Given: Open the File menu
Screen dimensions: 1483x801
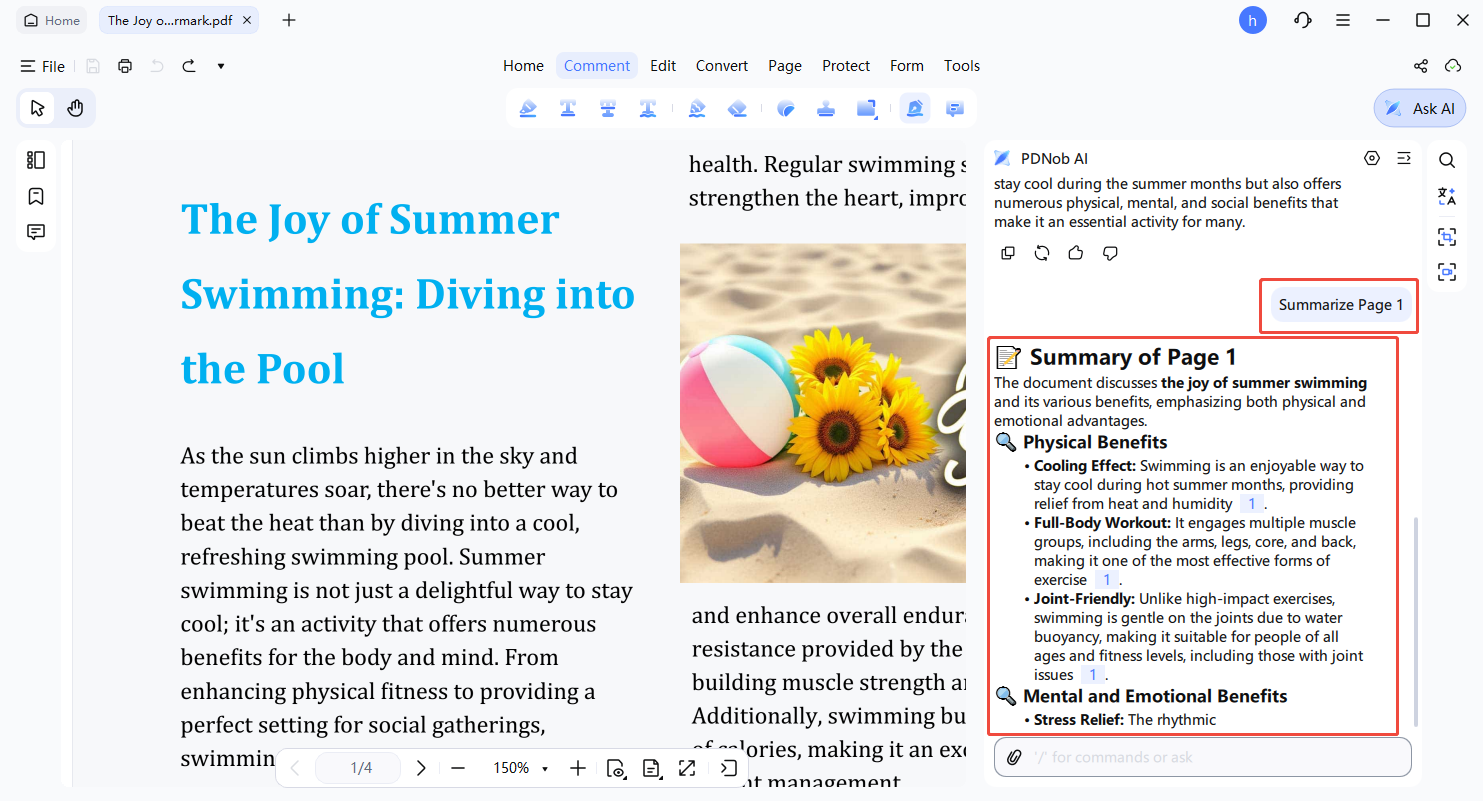Looking at the screenshot, I should [43, 66].
